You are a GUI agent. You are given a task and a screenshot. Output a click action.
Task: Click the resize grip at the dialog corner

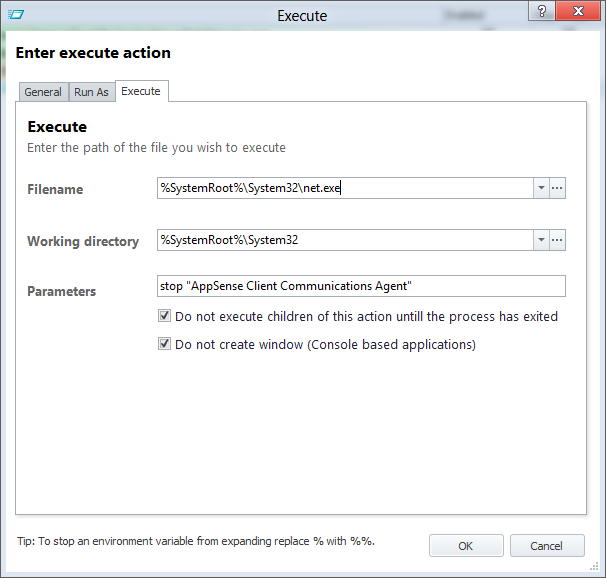click(x=594, y=566)
